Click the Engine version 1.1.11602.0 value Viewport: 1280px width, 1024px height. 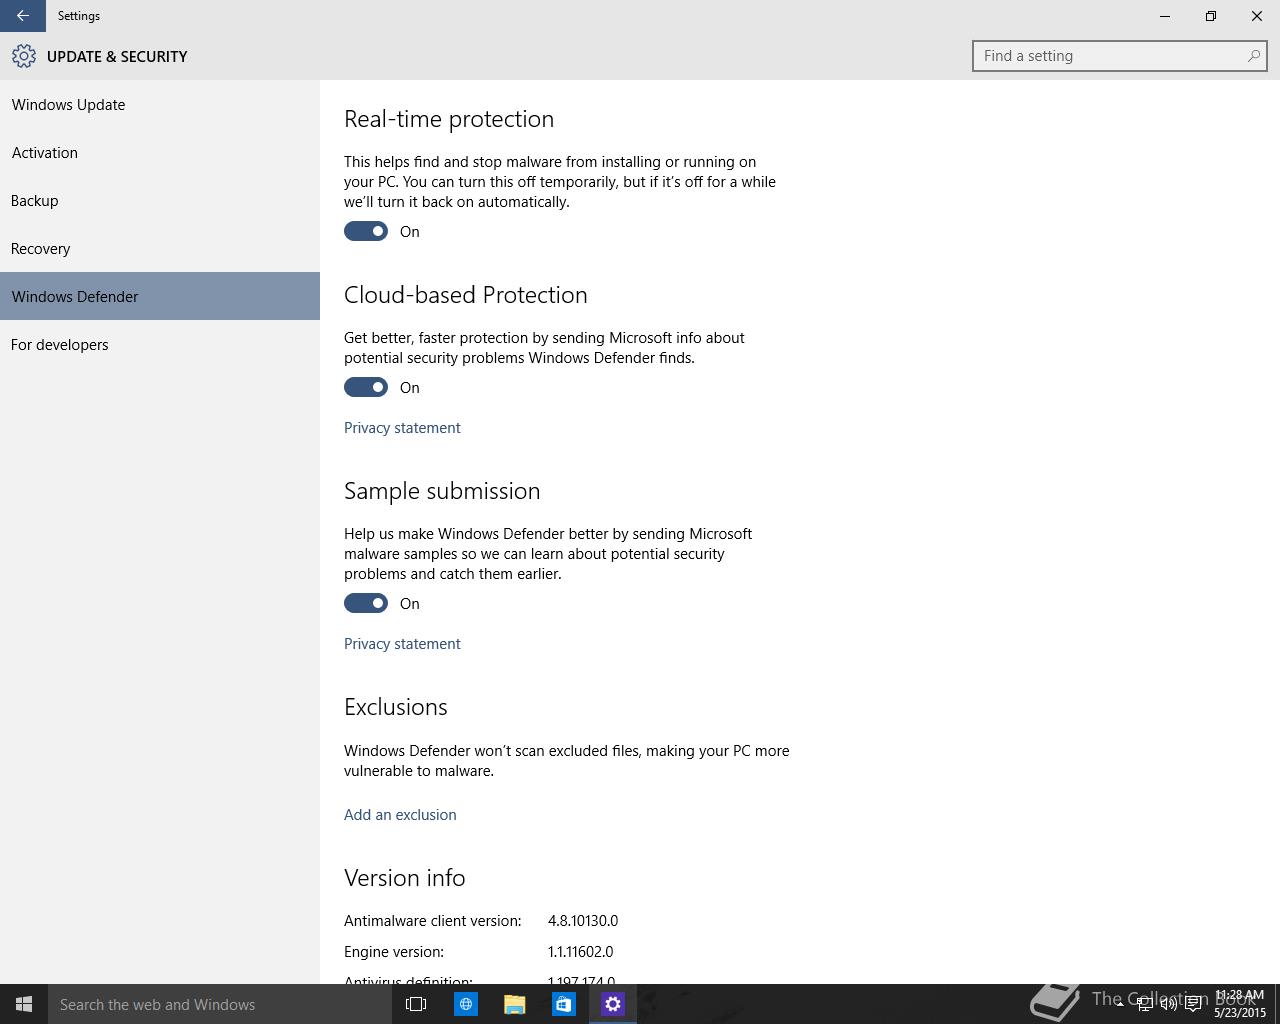[x=580, y=951]
